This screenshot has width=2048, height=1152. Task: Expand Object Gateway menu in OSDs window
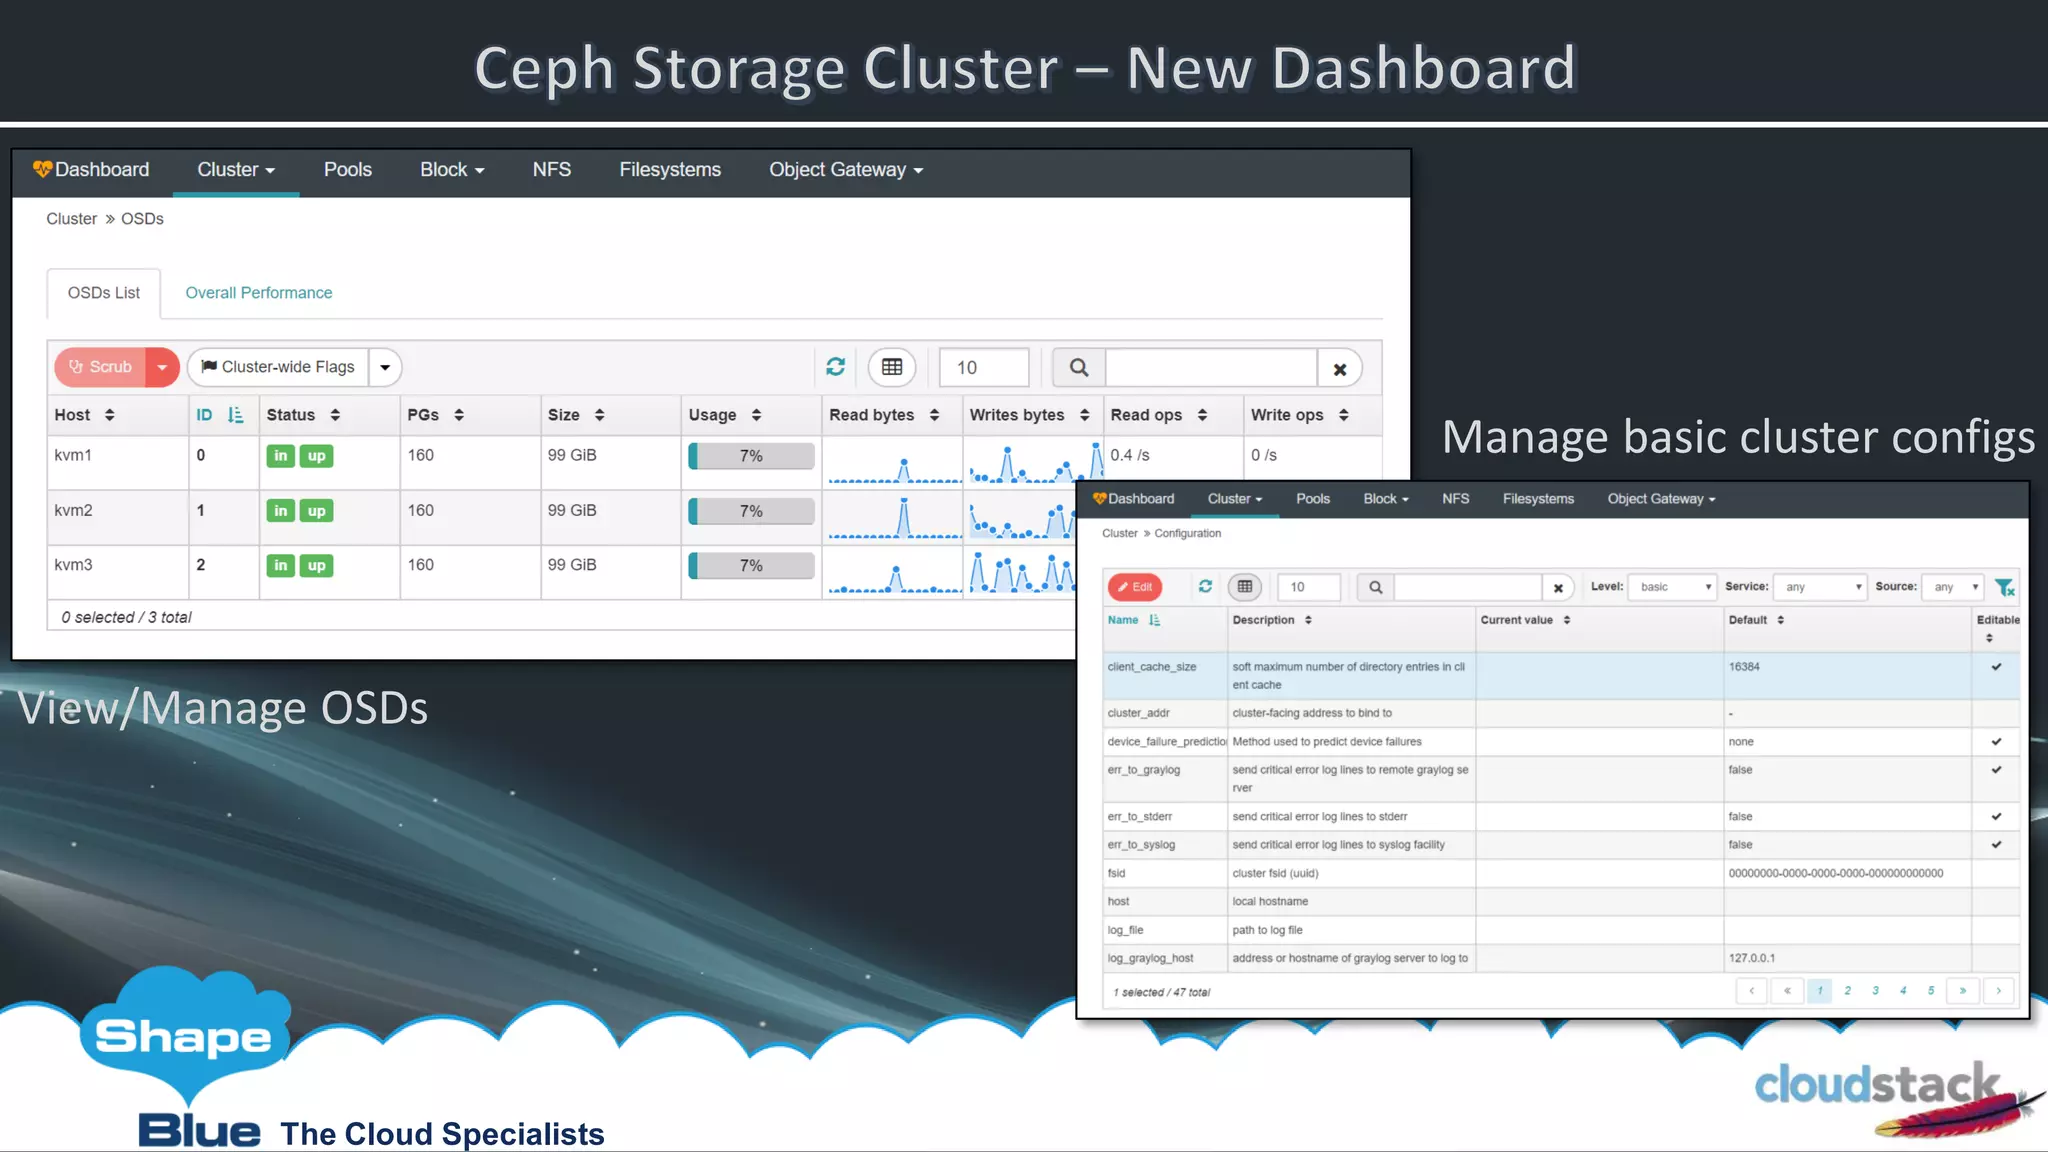tap(846, 170)
